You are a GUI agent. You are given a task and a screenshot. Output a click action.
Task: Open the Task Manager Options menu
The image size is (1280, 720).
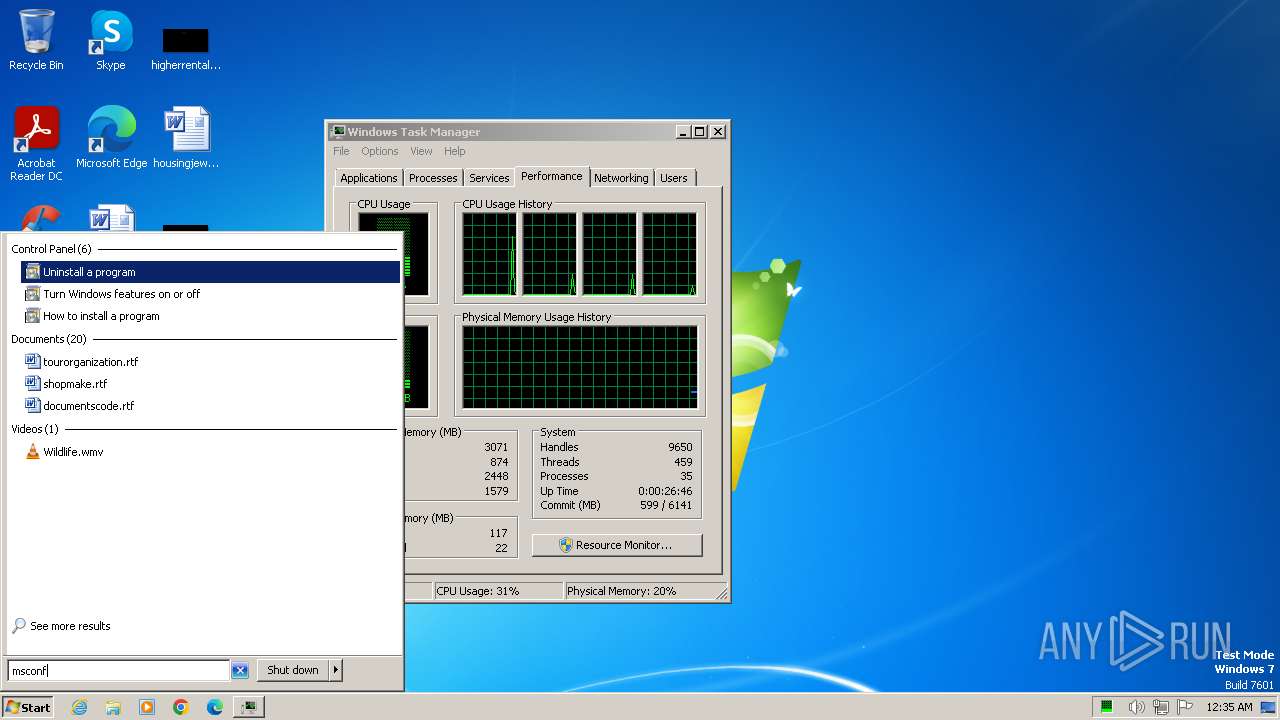380,151
